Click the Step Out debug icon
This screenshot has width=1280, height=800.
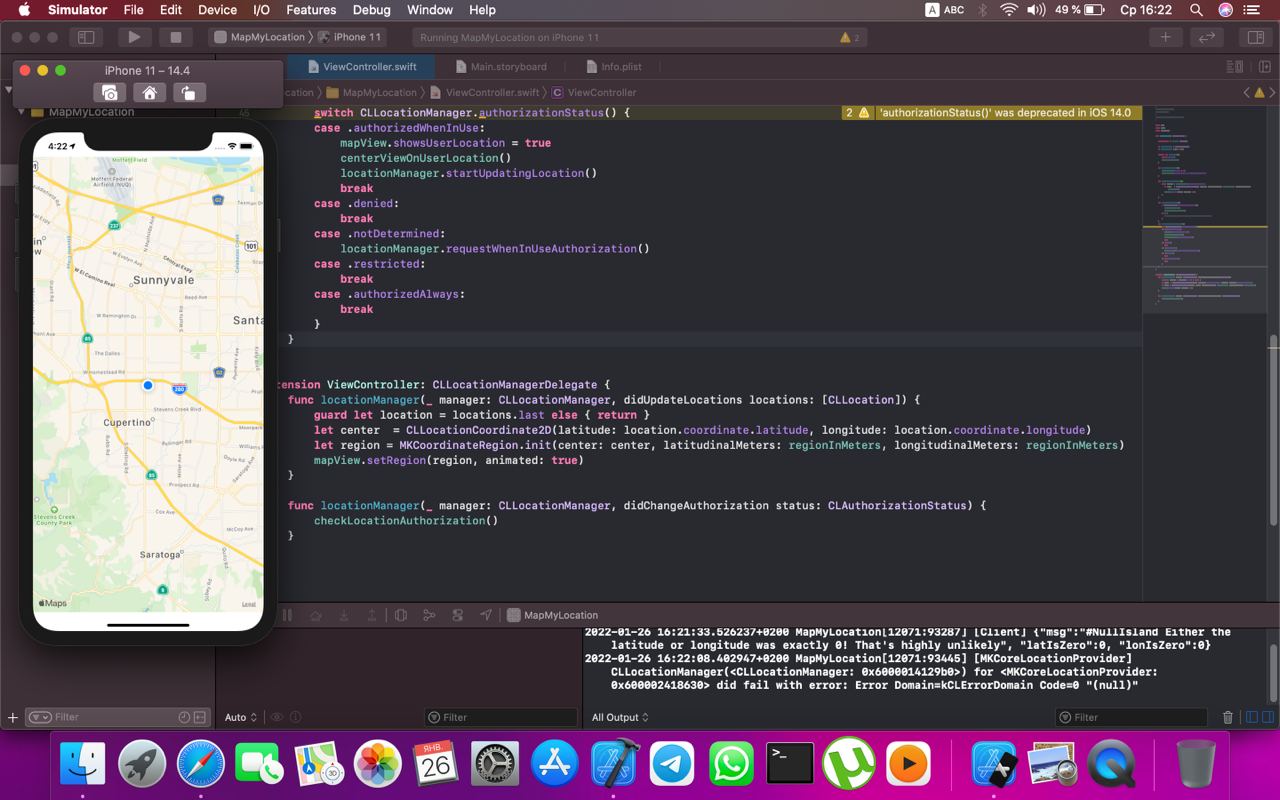(372, 615)
